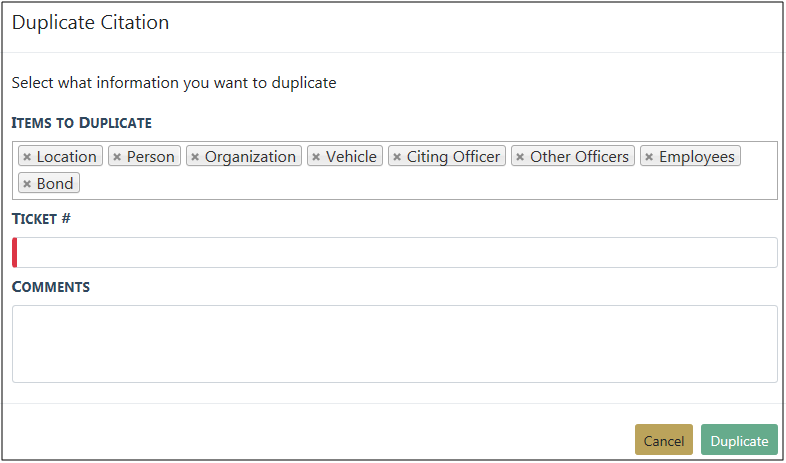
Task: Select the Other Officers tag label
Action: click(580, 157)
